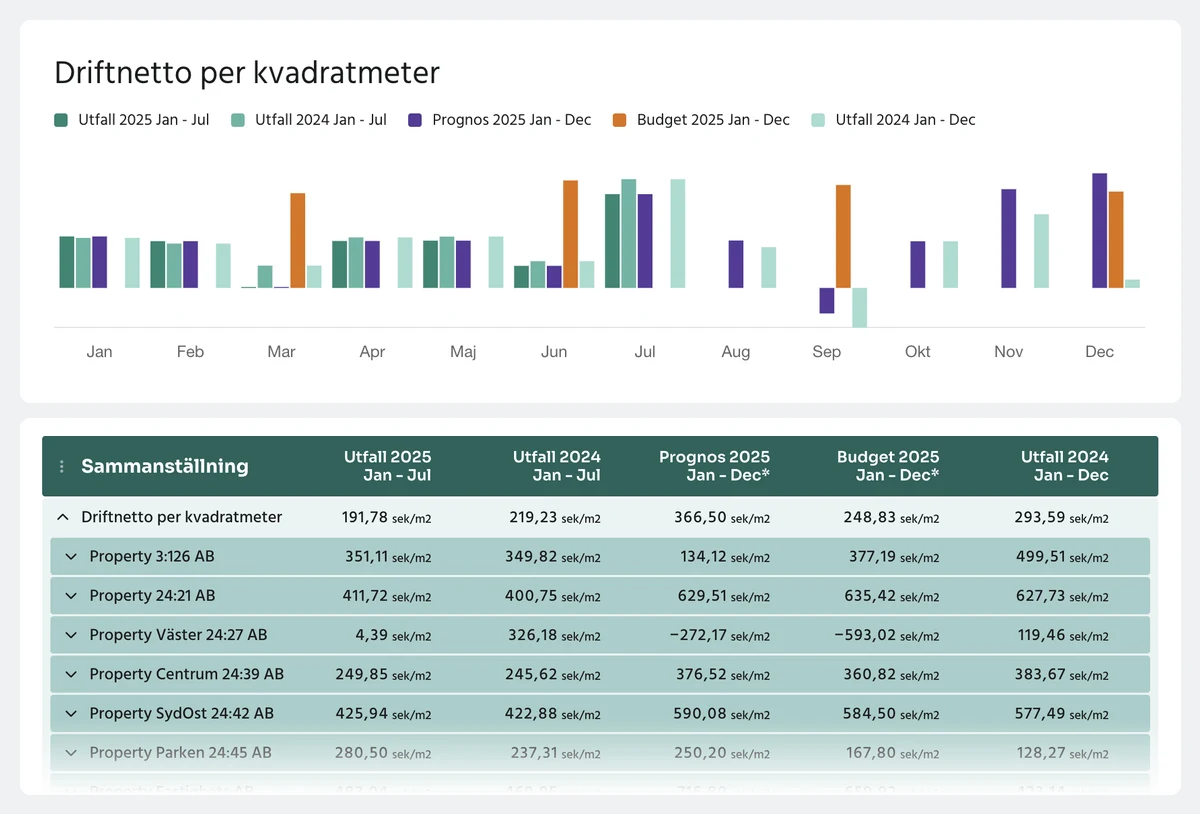The image size is (1200, 814).
Task: Sort by the Utfall 2024 Jan - Jul header
Action: (557, 466)
